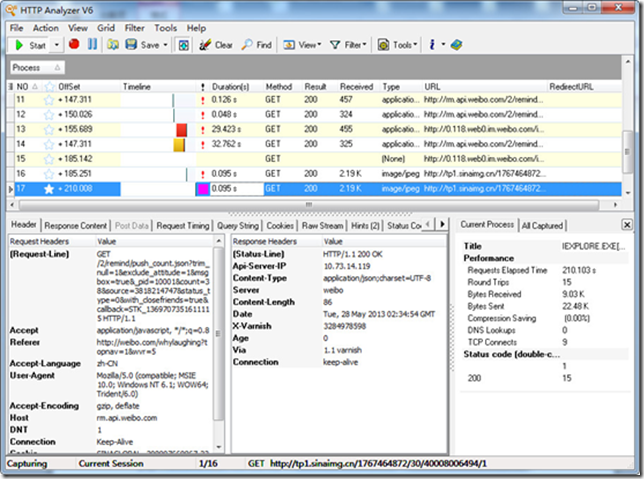Click the Clear brush icon in toolbar
644x479 pixels.
tap(206, 45)
